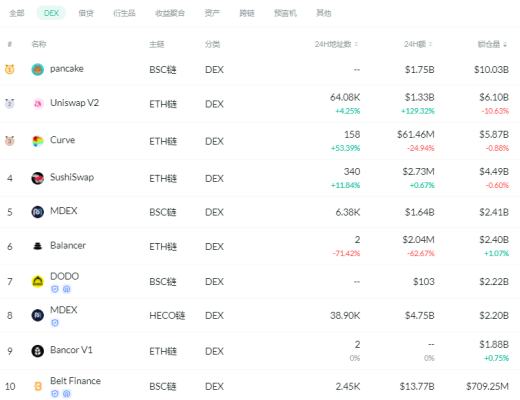This screenshot has width=520, height=400.
Task: Open the Bancor V1 project link
Action: tap(71, 350)
